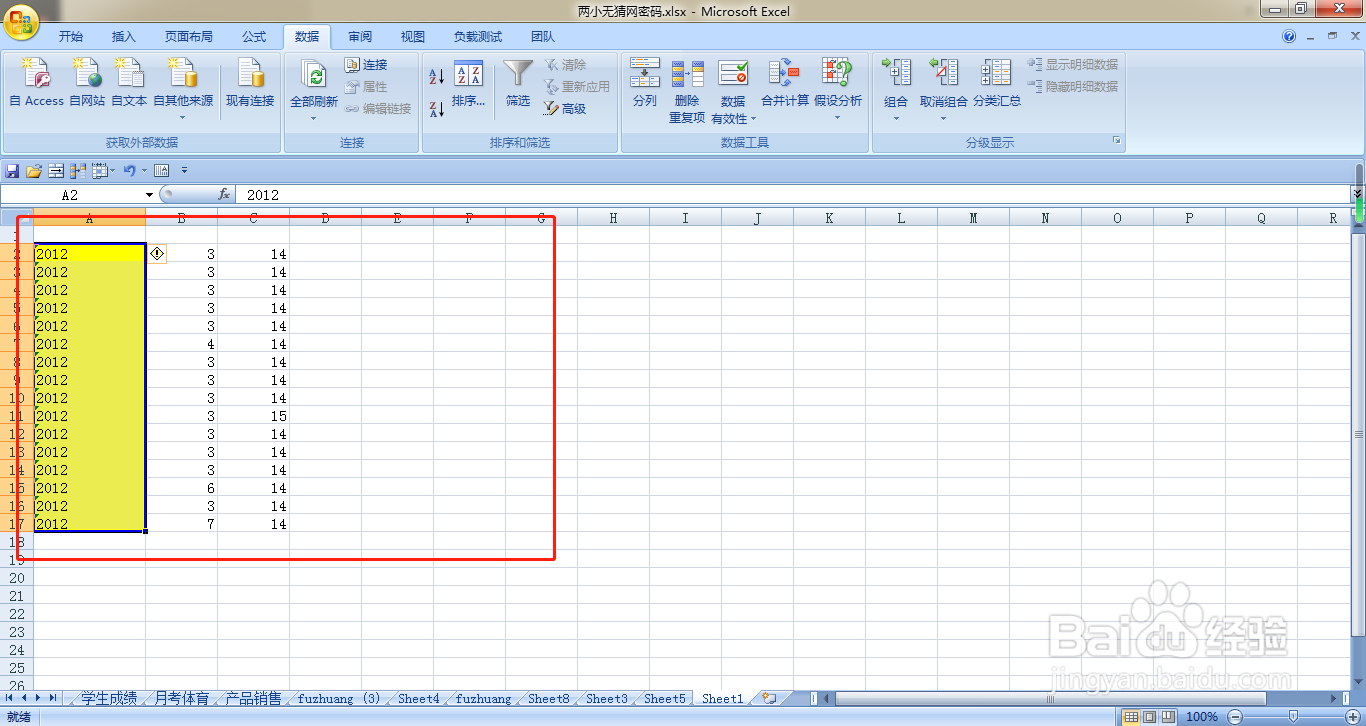Open the 连接 connections icon in ribbon

click(366, 65)
